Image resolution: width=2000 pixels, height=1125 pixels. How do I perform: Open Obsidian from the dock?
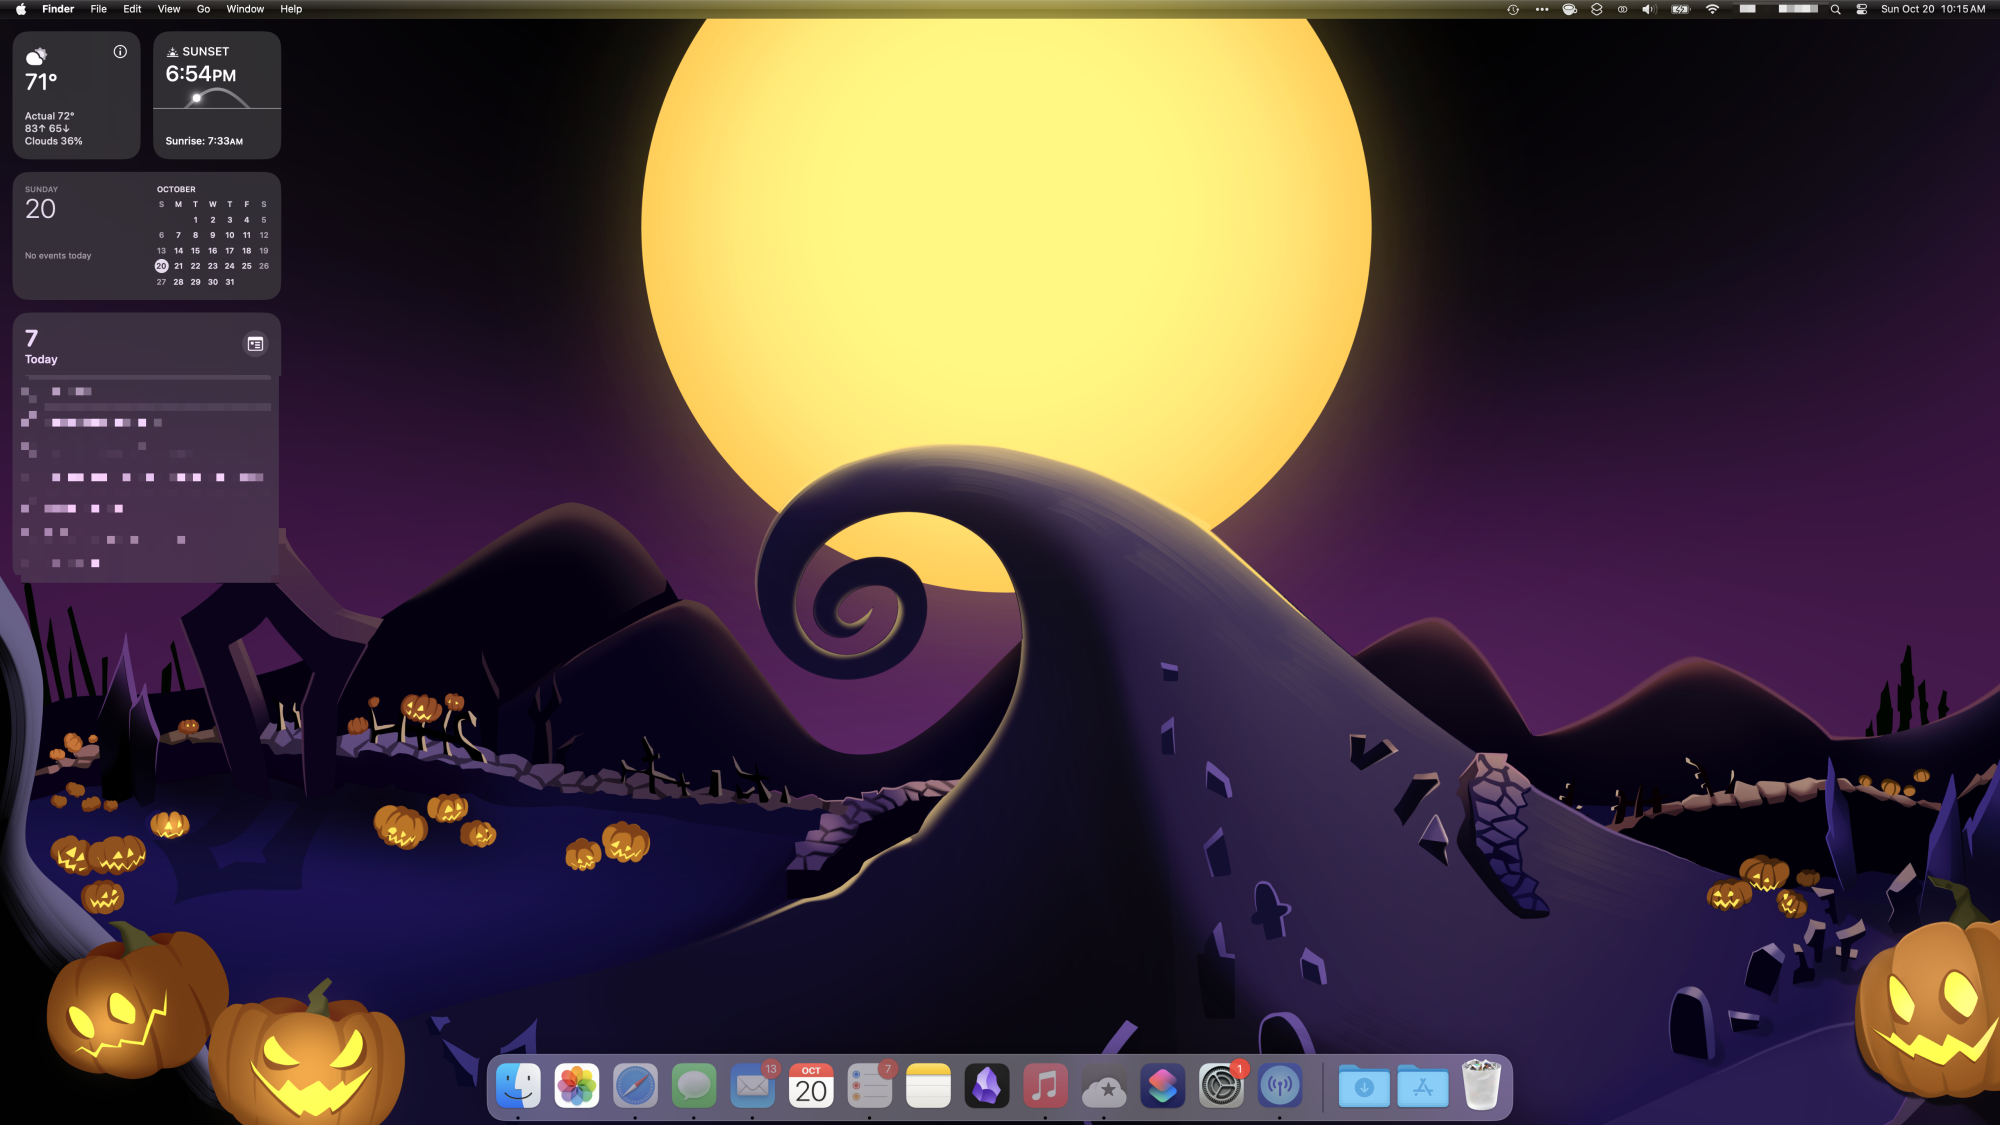pos(987,1086)
